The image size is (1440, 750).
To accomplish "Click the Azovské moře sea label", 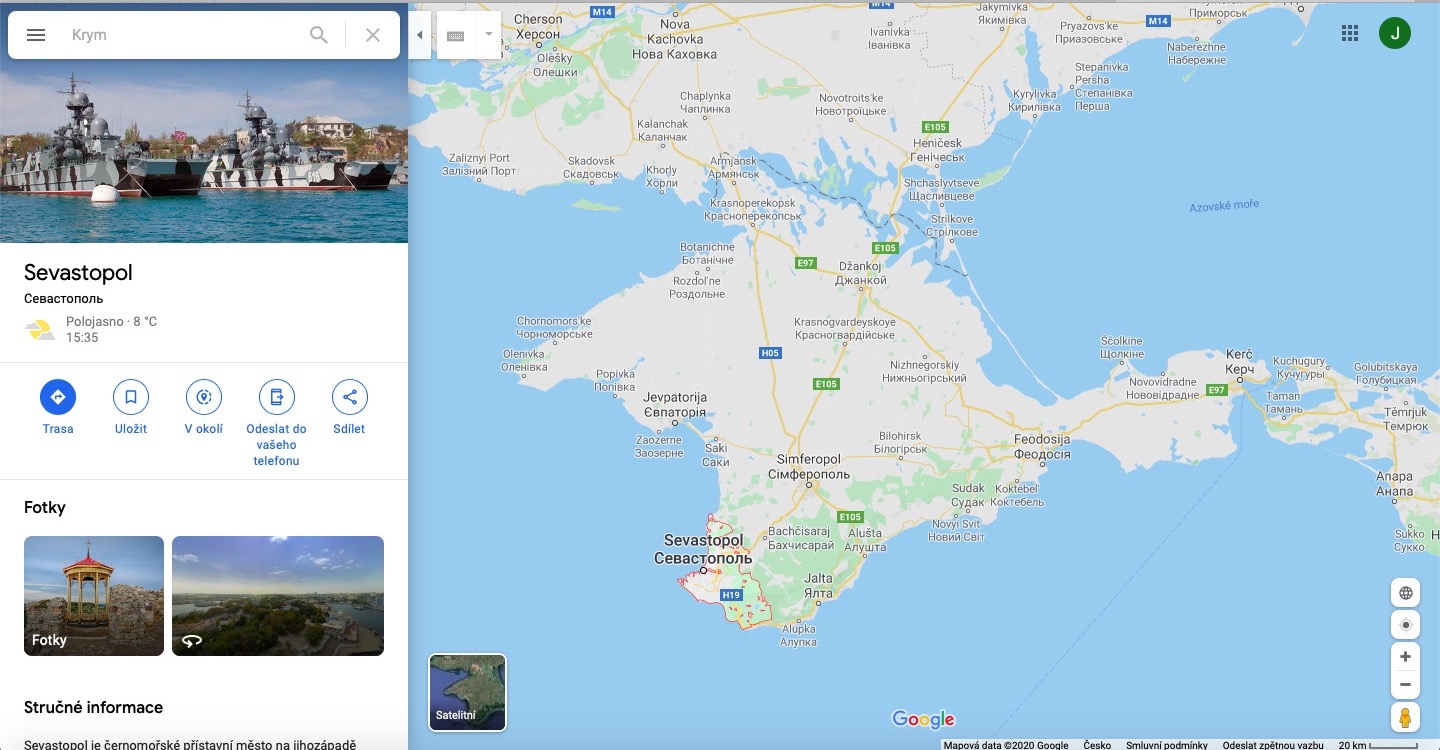I will [1224, 206].
